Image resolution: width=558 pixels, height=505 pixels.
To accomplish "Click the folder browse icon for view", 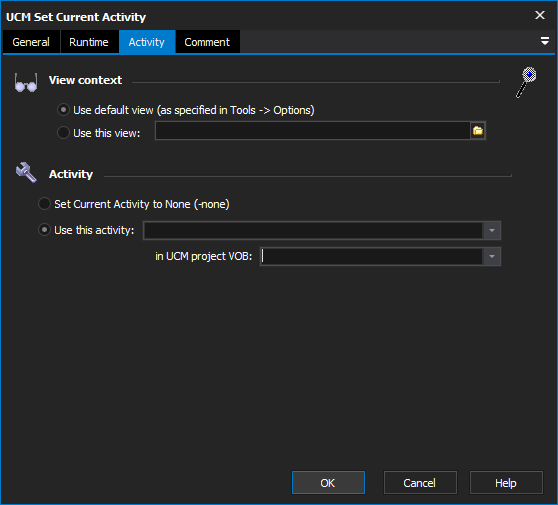I will coord(478,131).
